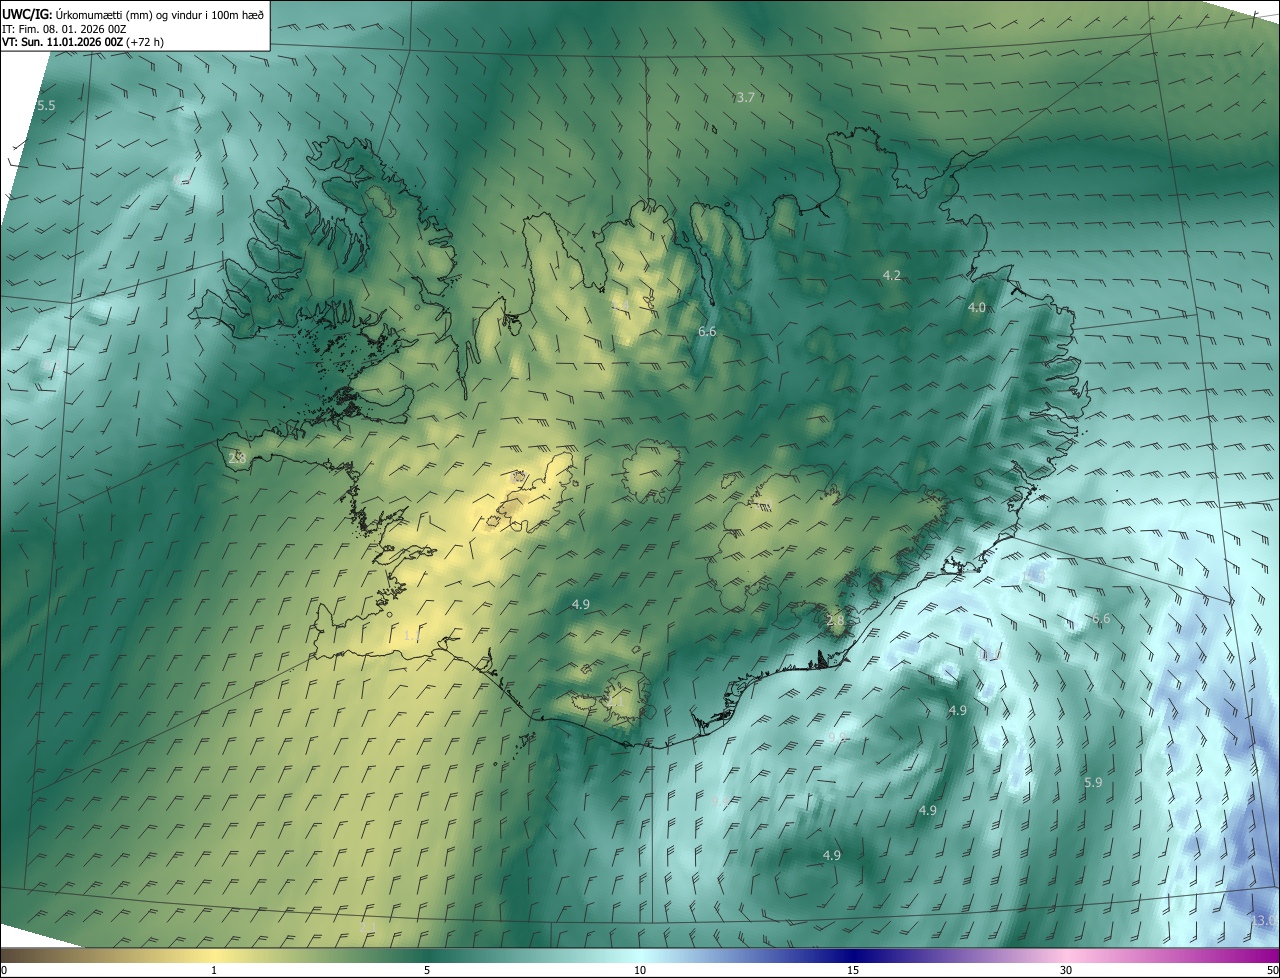1280x978 pixels.
Task: Click the 30 tick label on color scale
Action: point(1066,970)
